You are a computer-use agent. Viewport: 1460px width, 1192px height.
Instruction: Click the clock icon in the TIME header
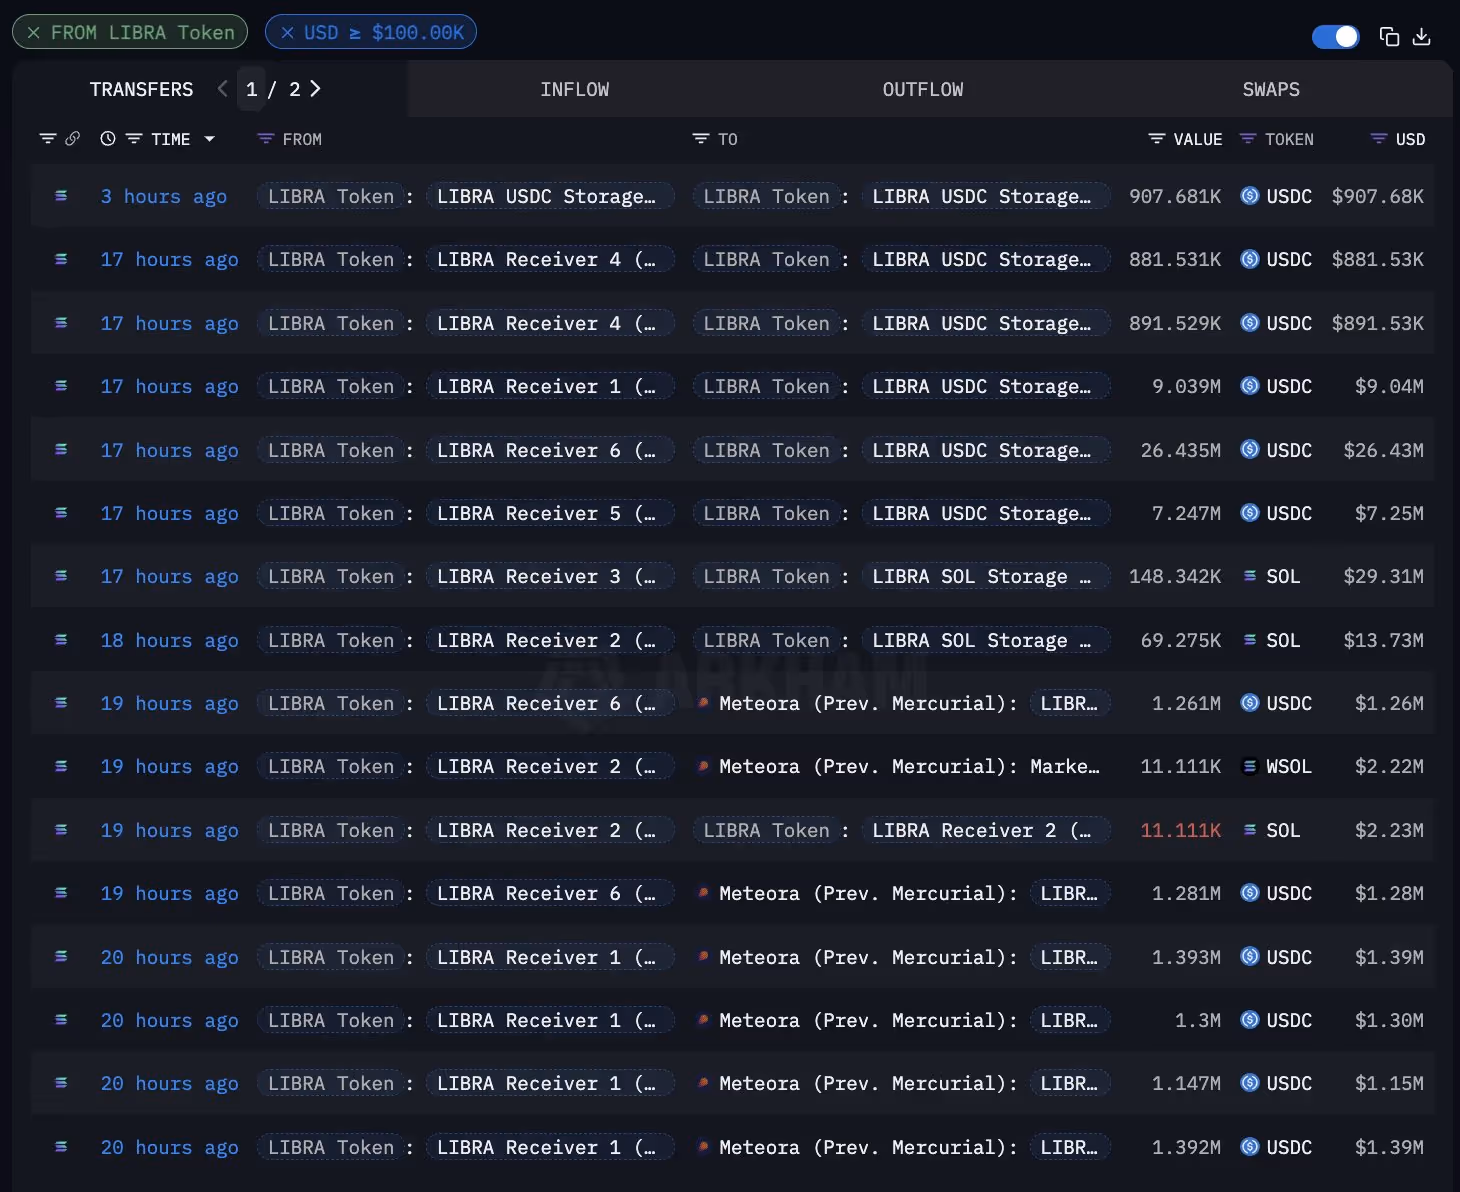pyautogui.click(x=108, y=139)
